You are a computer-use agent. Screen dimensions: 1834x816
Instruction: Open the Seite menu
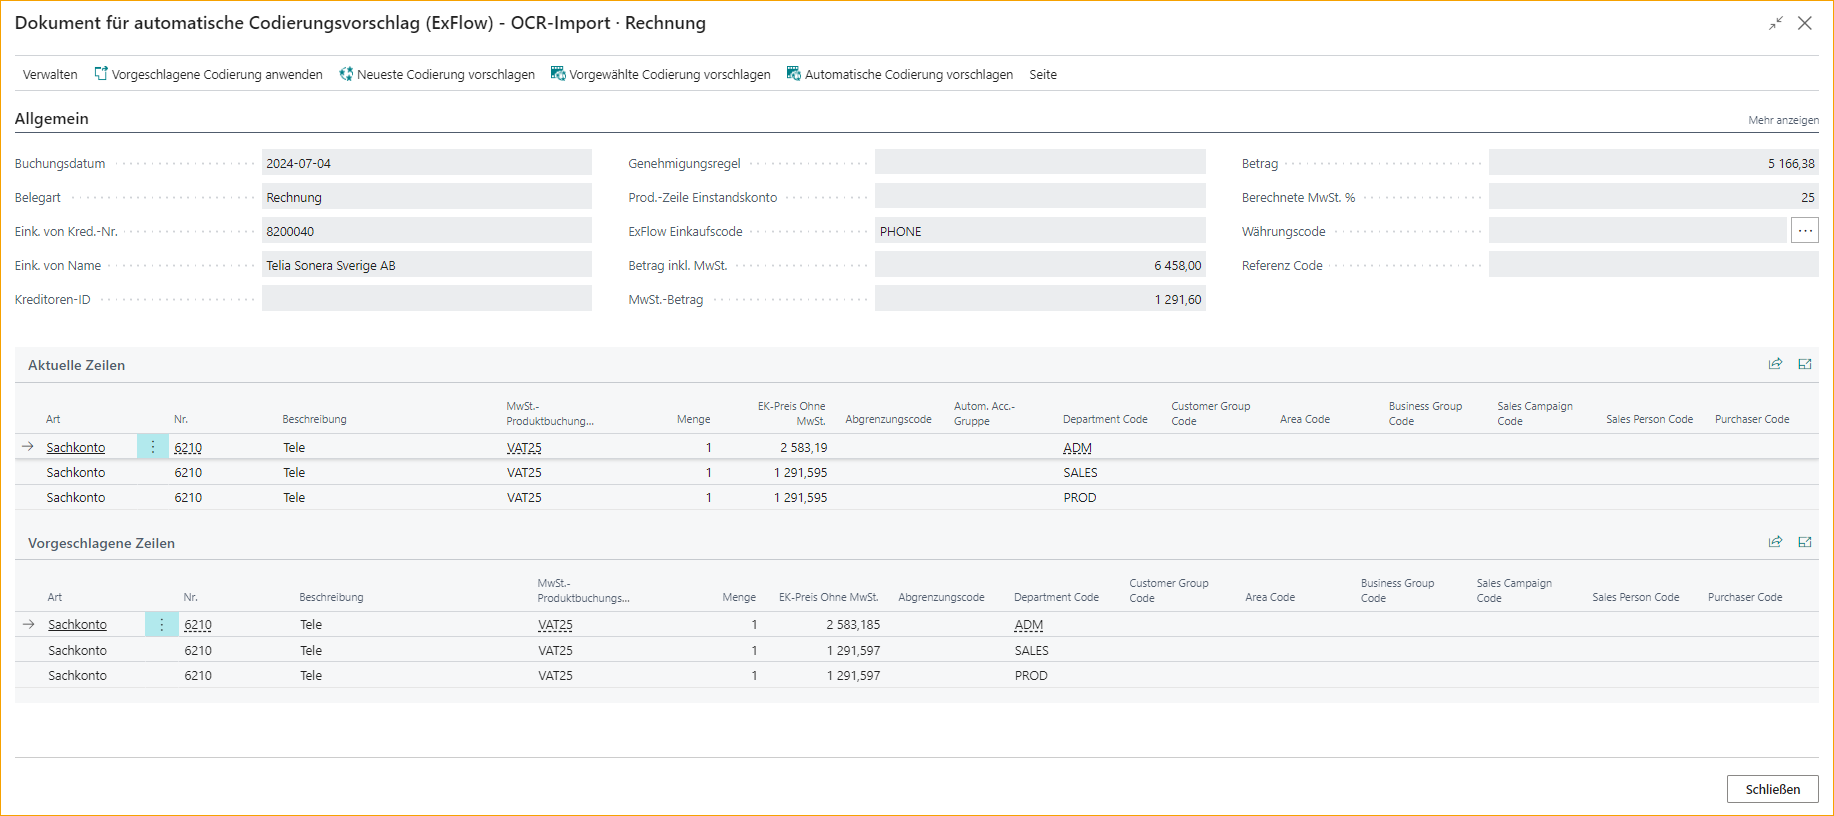[1043, 75]
